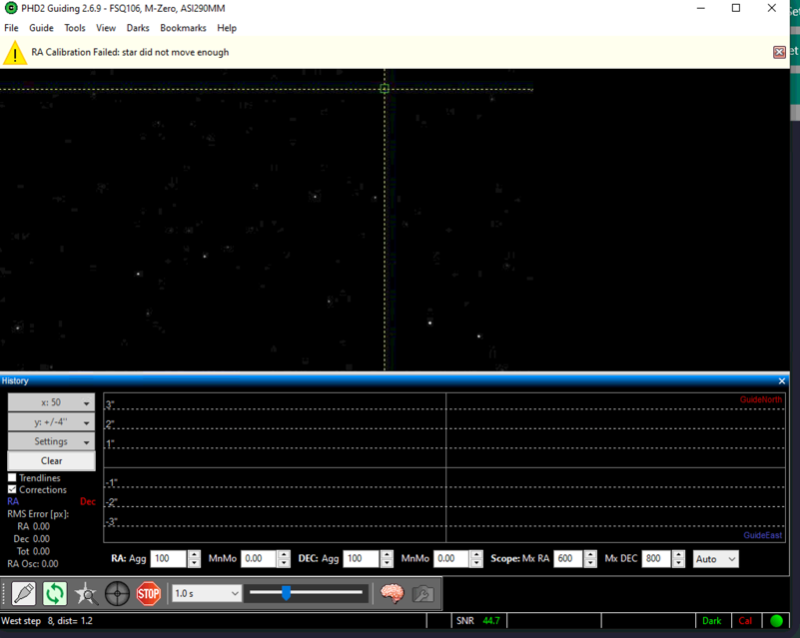Increase DEC MnMo with stepper up arrow
800x638 pixels.
[477, 555]
